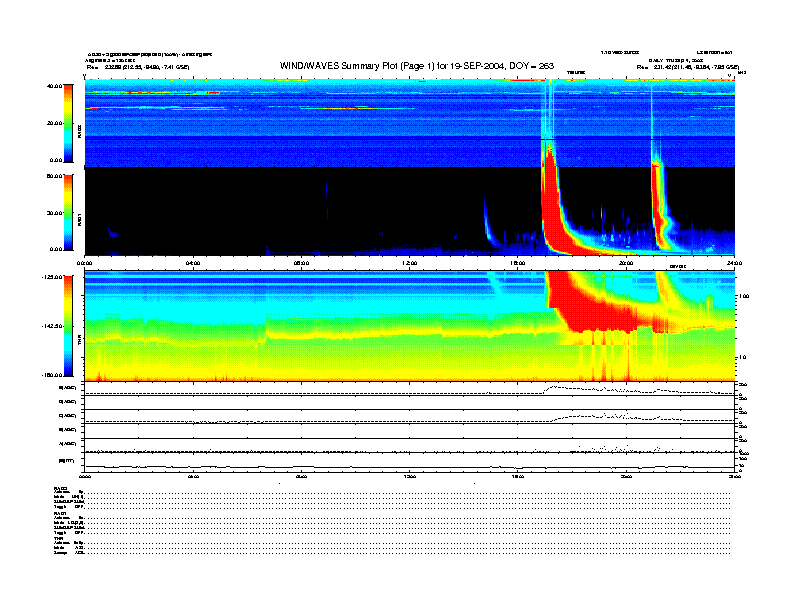This screenshot has width=792, height=612.
Task: Click the TNR status heading at bottom left
Action: 60,538
